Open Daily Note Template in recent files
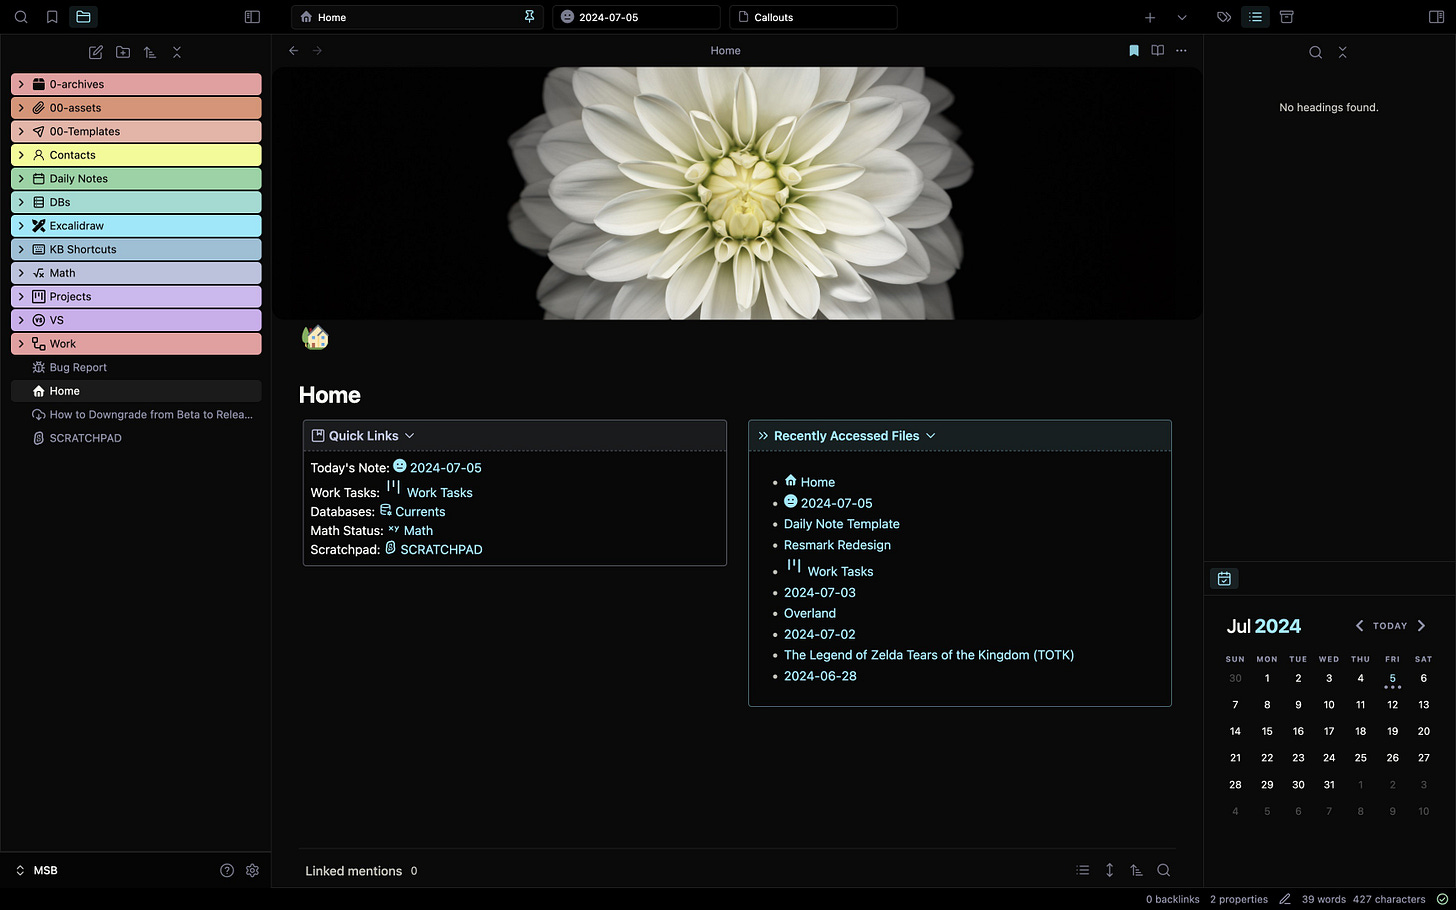Viewport: 1456px width, 910px height. 842,524
